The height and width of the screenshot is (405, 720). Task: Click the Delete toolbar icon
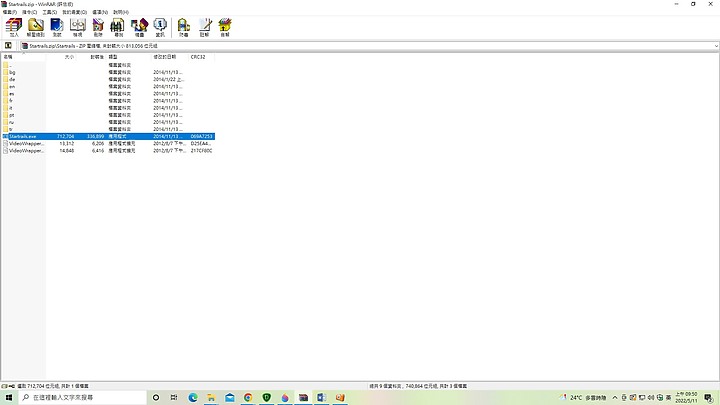tap(98, 28)
